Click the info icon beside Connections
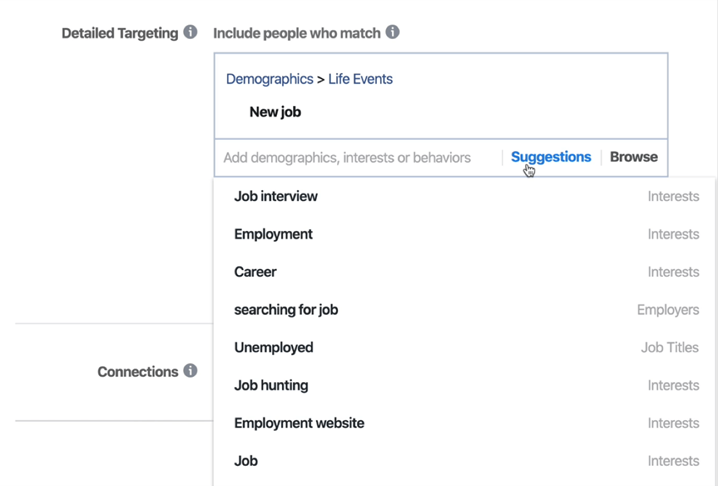The image size is (718, 486). 190,371
